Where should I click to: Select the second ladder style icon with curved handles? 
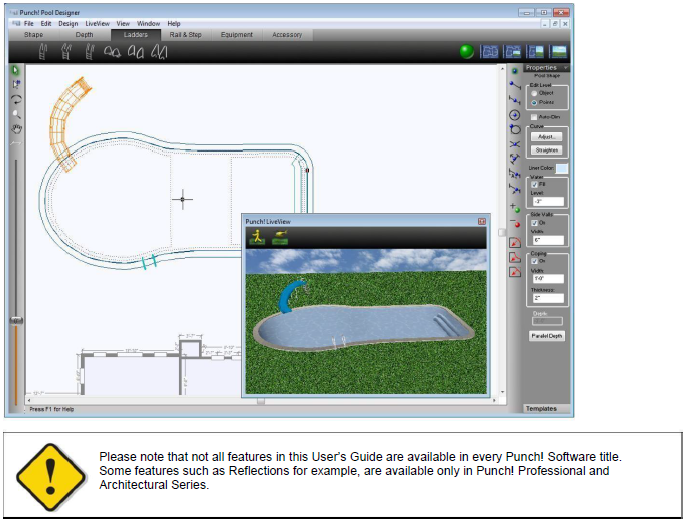[x=66, y=52]
